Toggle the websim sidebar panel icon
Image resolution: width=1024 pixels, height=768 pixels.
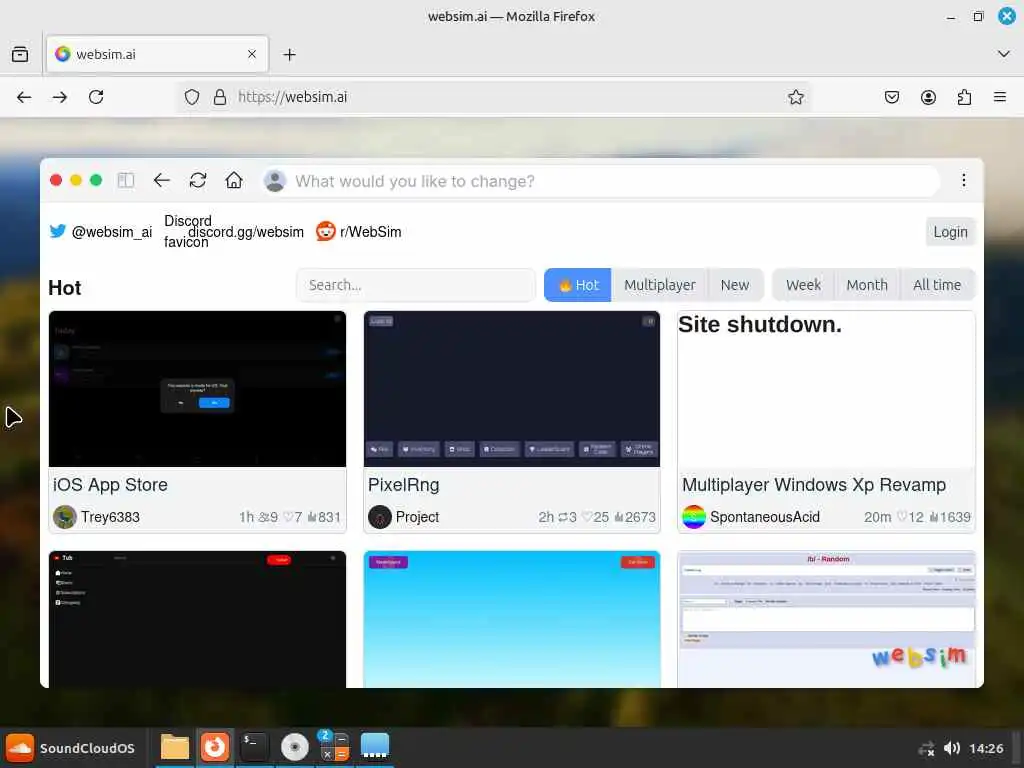click(125, 180)
